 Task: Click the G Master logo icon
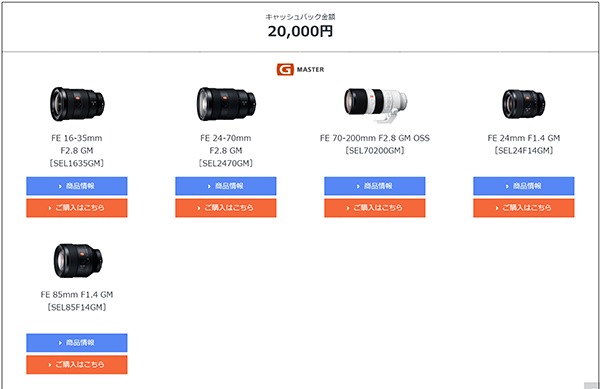(x=285, y=69)
